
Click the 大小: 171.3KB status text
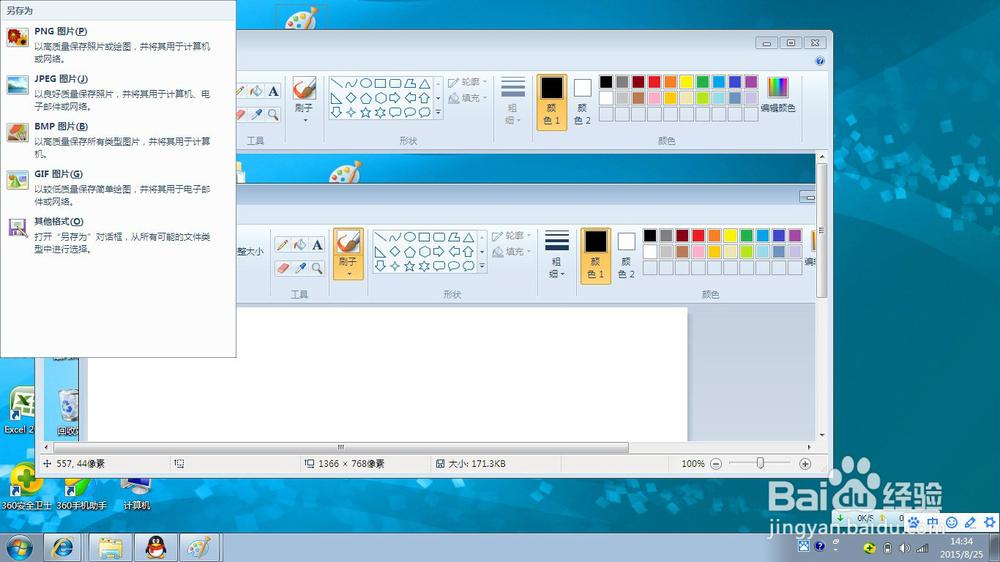(477, 464)
